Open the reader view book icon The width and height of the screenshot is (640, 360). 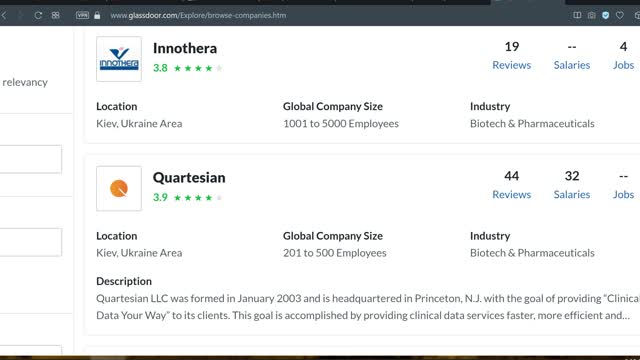577,16
